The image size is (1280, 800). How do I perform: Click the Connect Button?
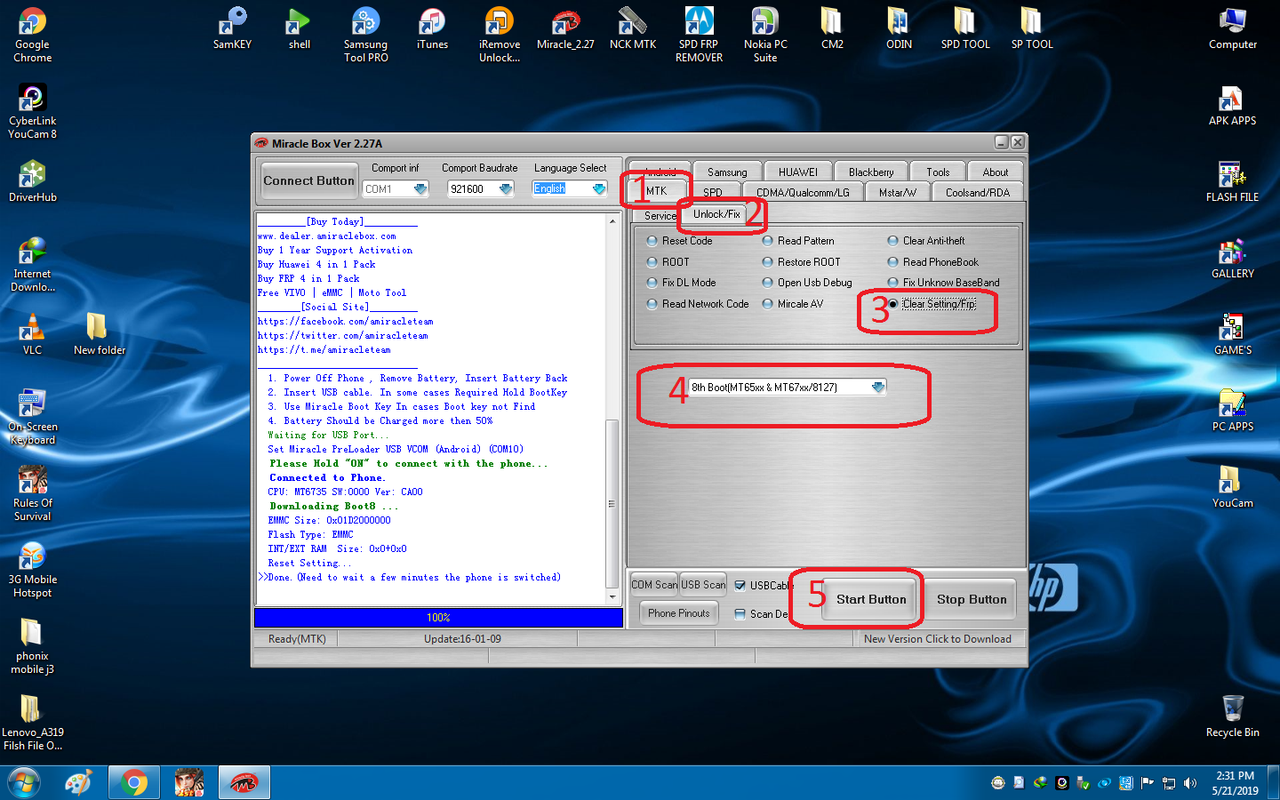[309, 181]
